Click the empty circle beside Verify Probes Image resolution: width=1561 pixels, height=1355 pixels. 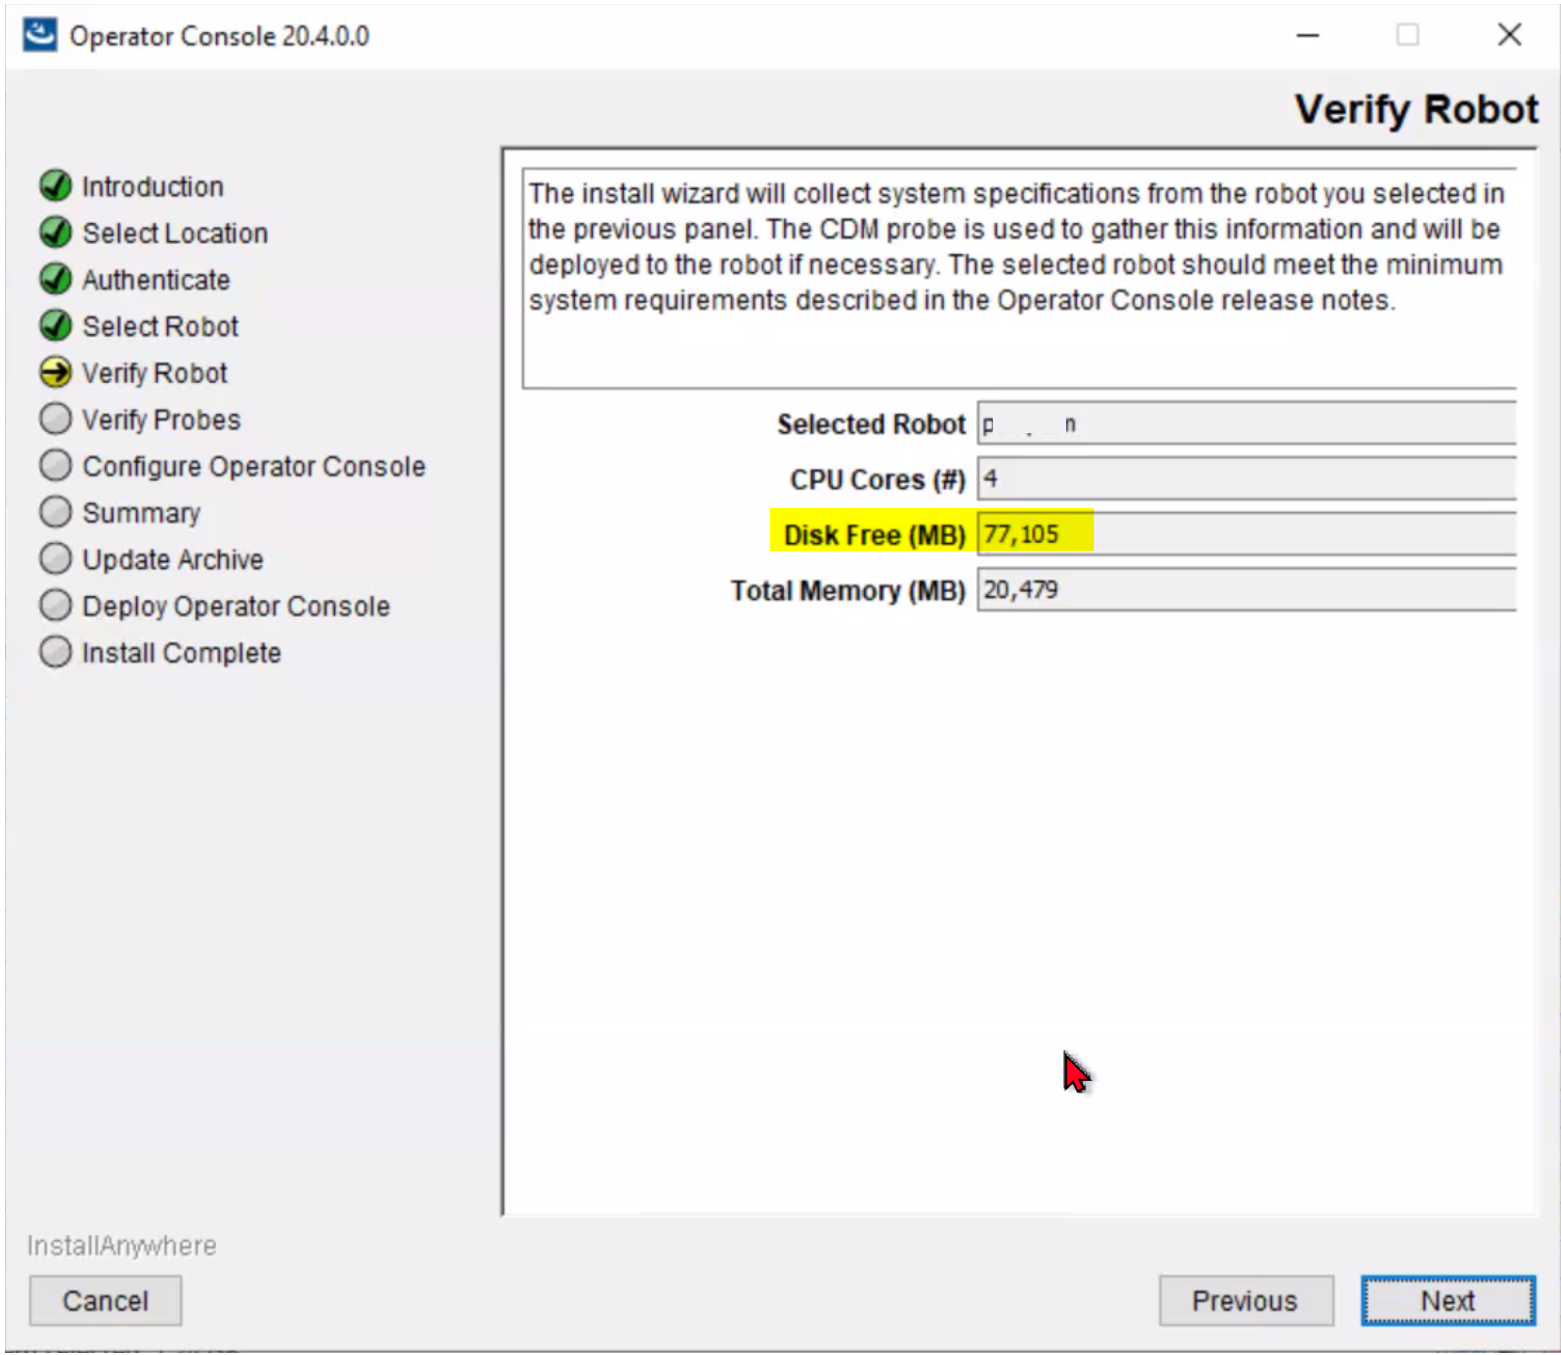[56, 419]
